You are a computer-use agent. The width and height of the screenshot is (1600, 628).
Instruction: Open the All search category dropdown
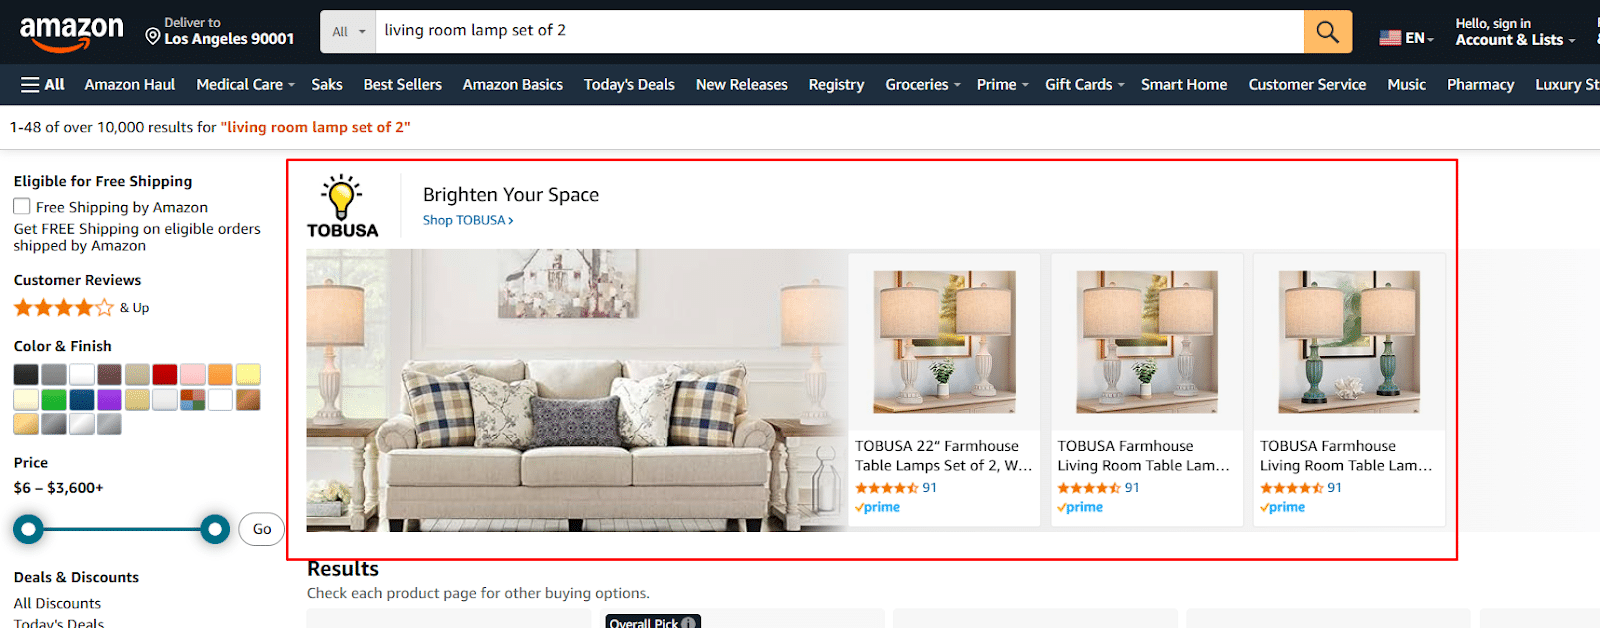point(348,31)
